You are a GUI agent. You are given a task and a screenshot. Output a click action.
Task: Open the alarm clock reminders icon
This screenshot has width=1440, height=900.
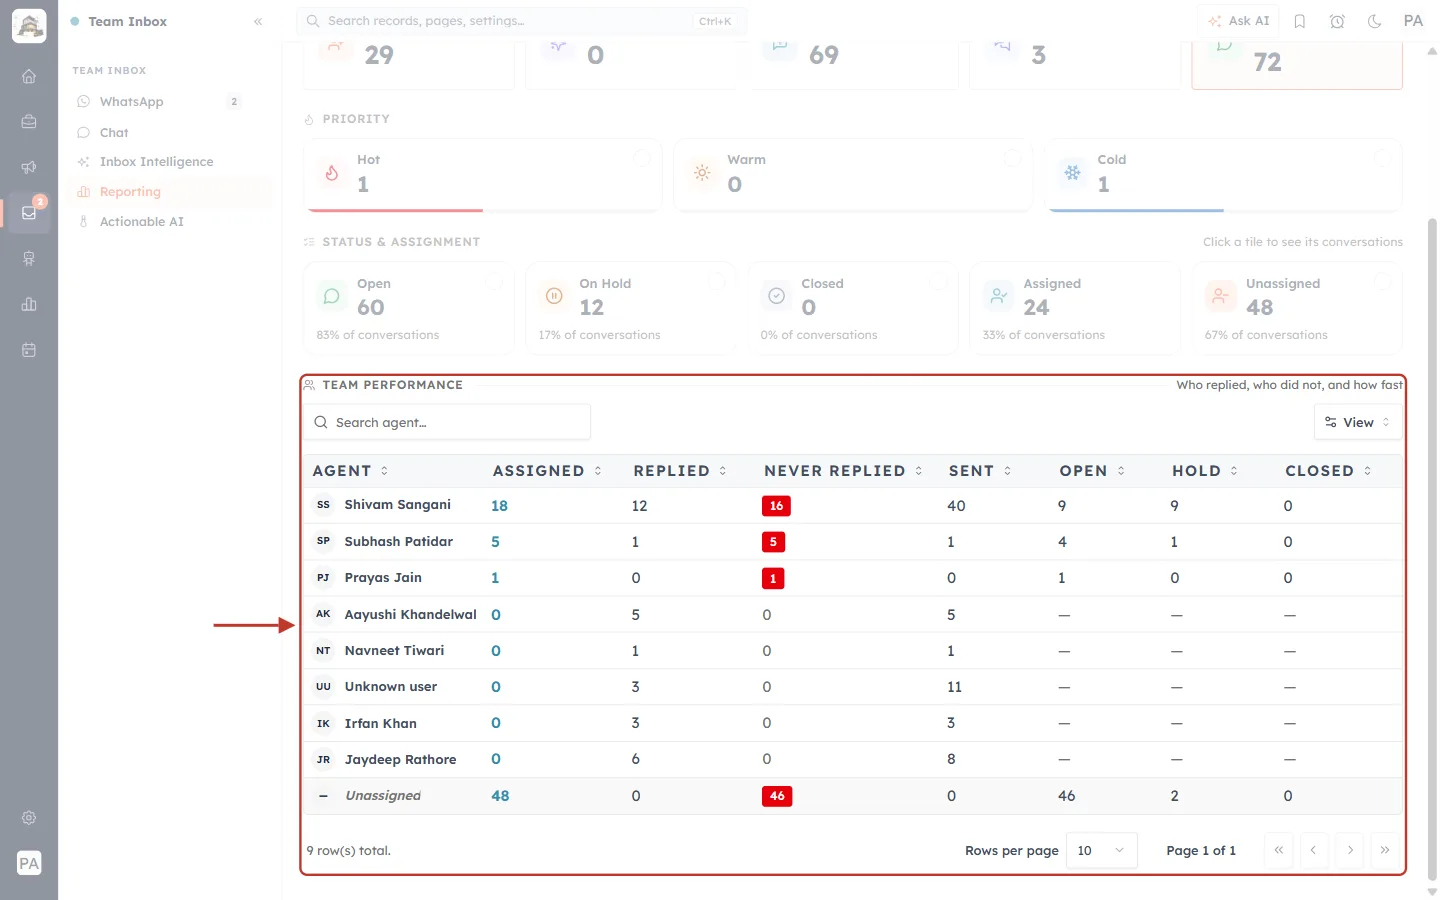(1337, 21)
